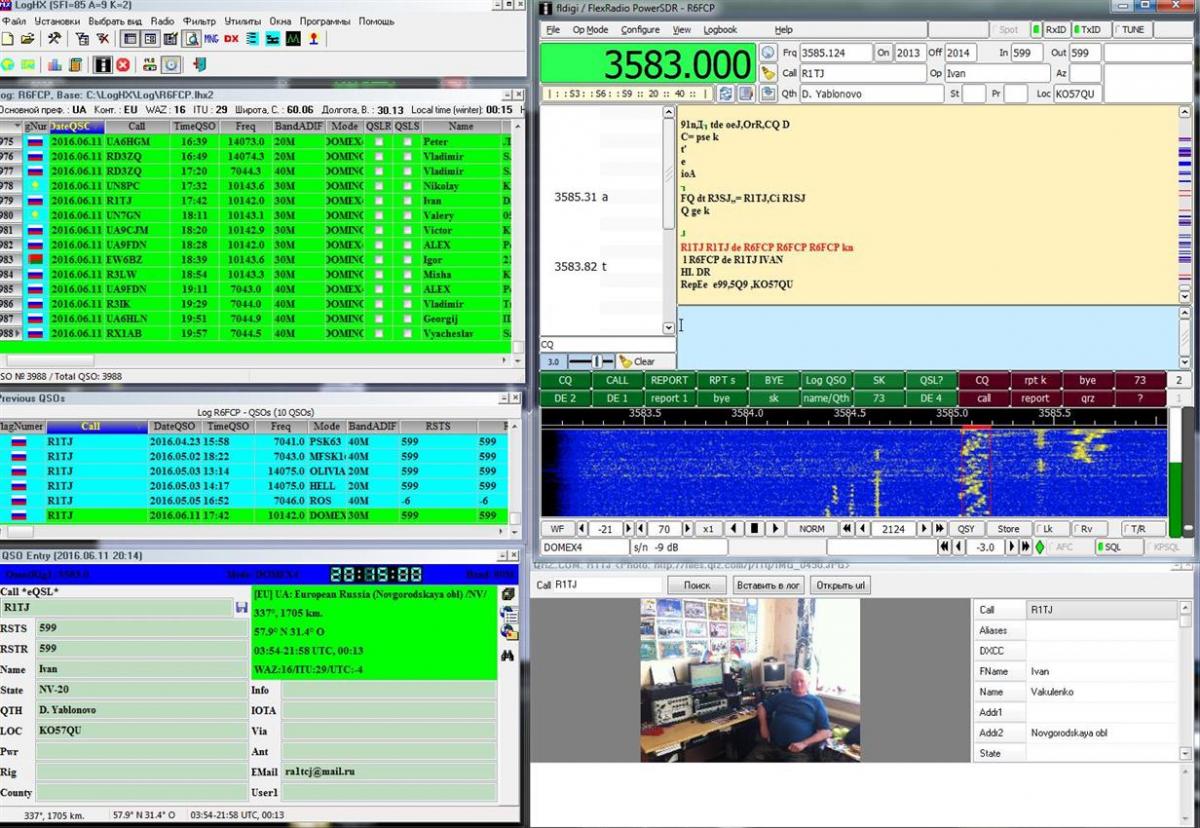The height and width of the screenshot is (828, 1200).
Task: Click the exit door icon in LogHX toolbar
Action: pos(199,65)
